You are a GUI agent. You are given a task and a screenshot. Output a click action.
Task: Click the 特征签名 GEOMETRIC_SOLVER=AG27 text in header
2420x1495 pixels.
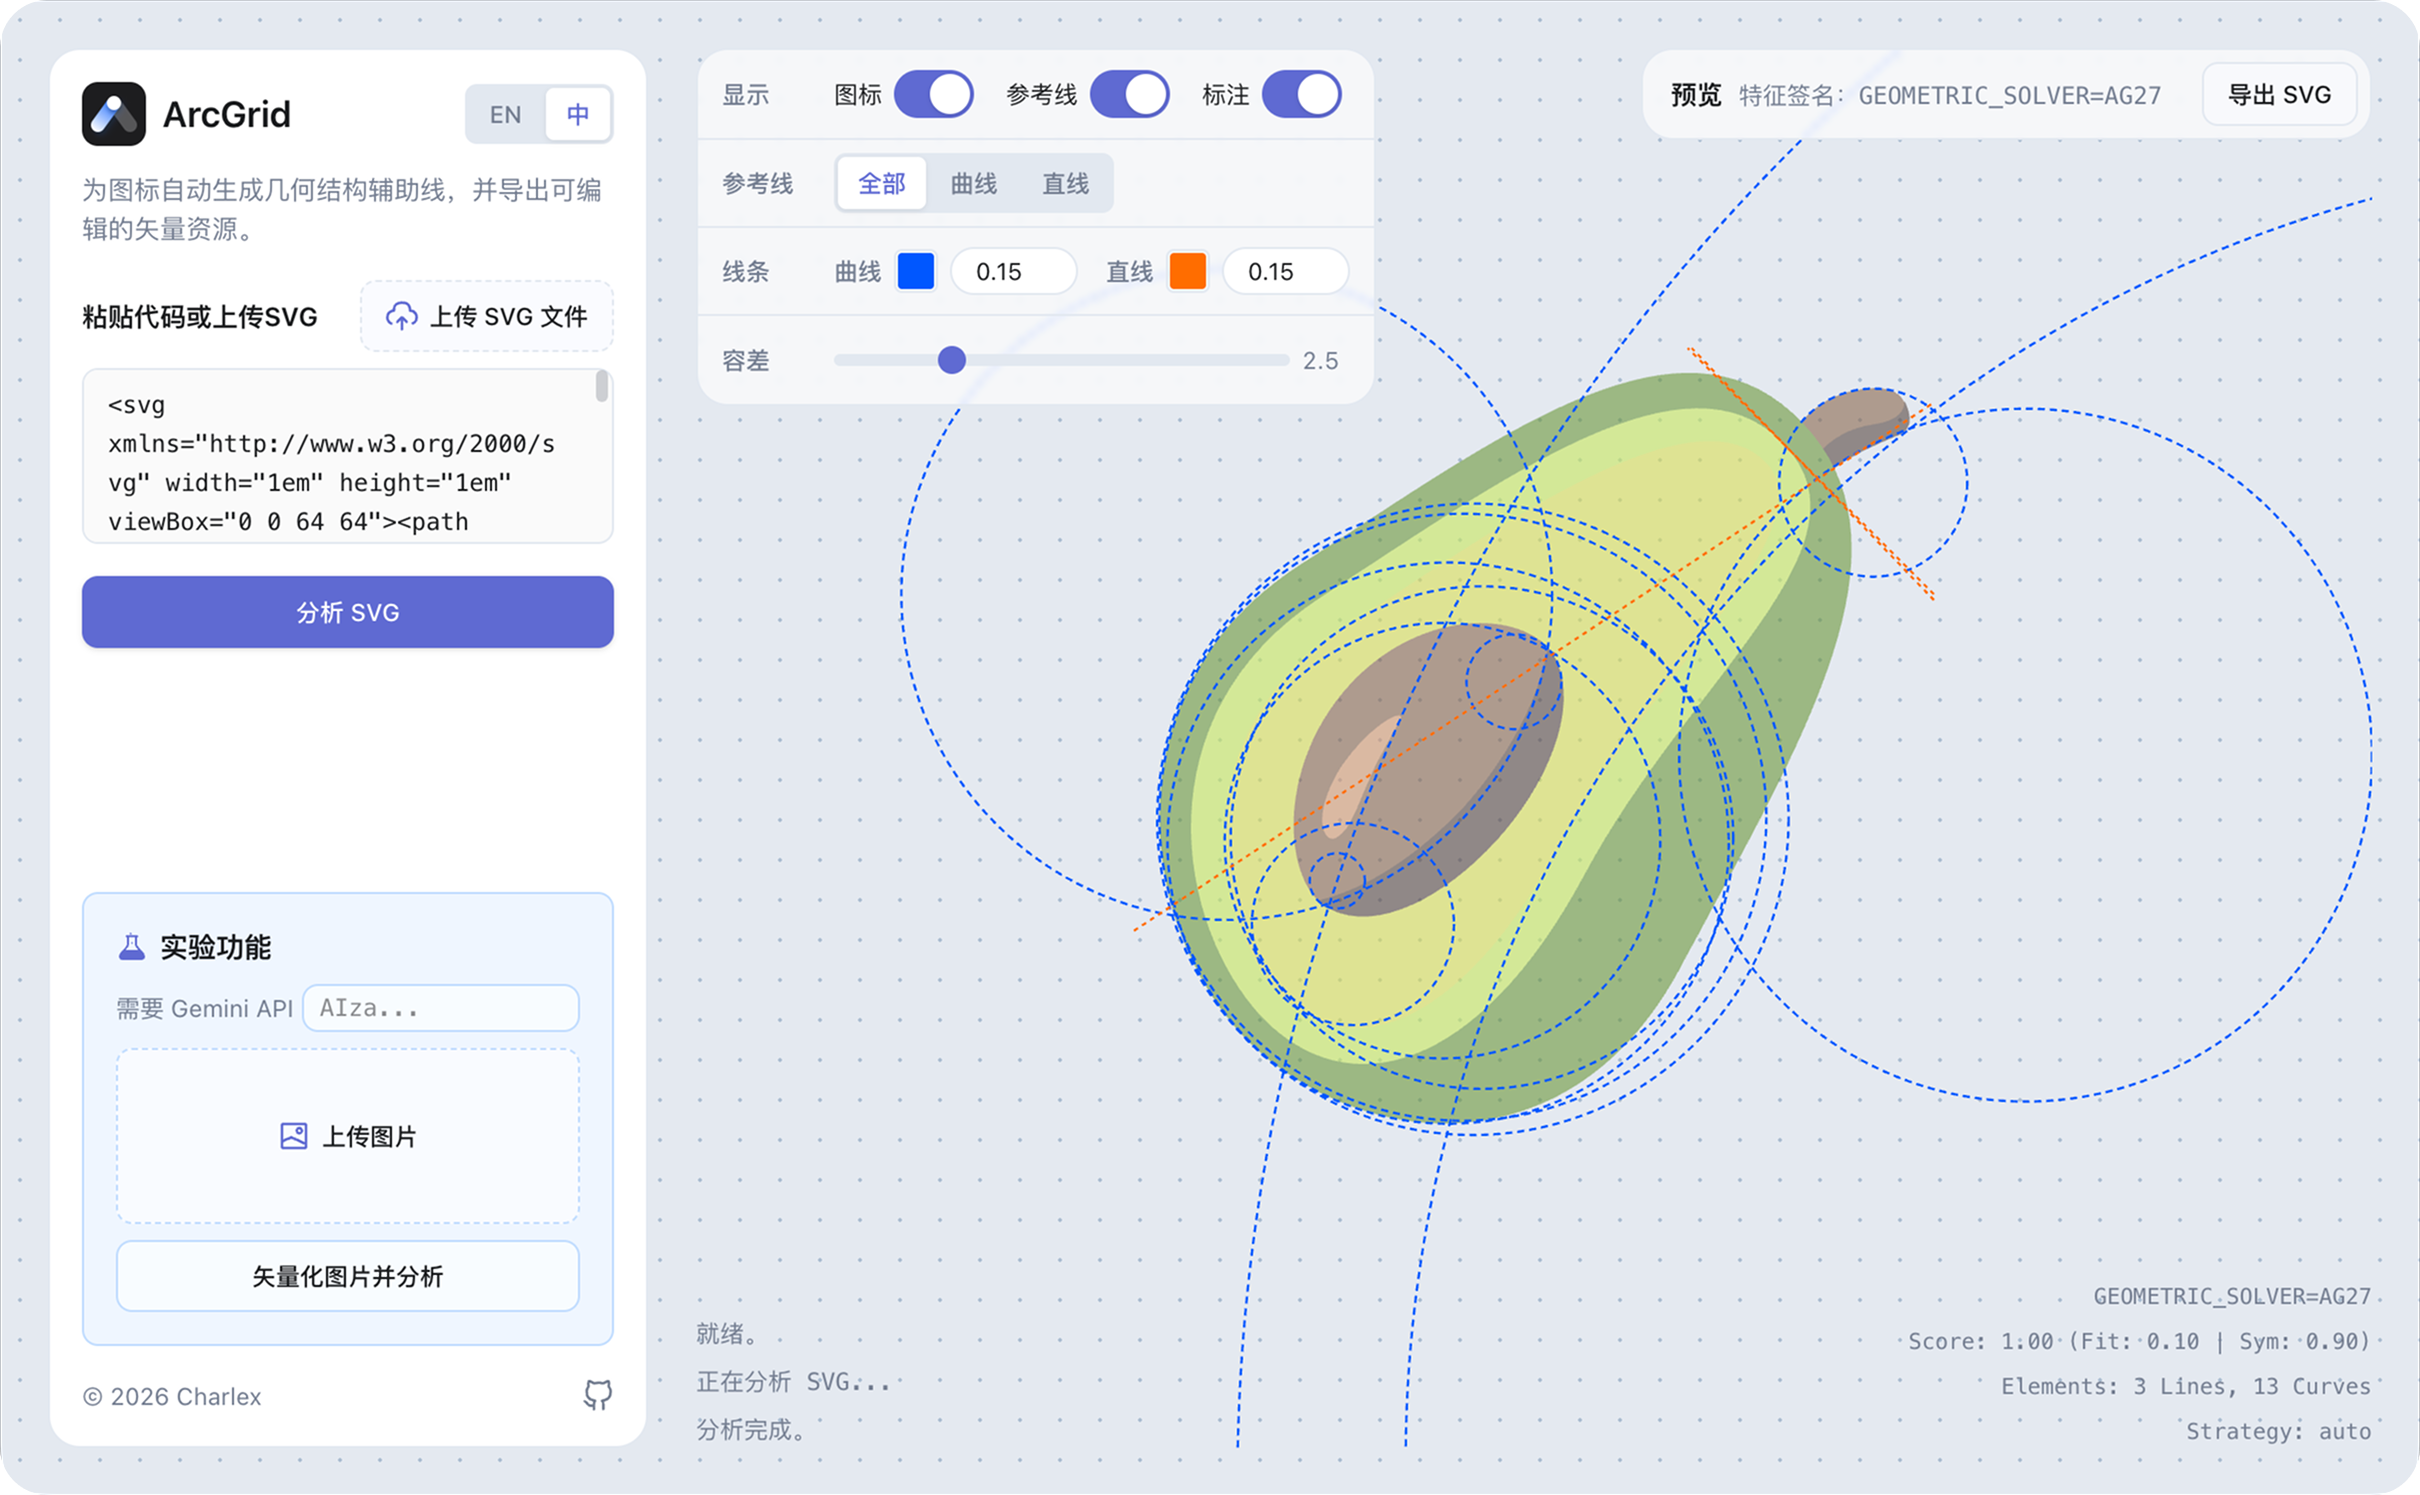tap(1950, 95)
